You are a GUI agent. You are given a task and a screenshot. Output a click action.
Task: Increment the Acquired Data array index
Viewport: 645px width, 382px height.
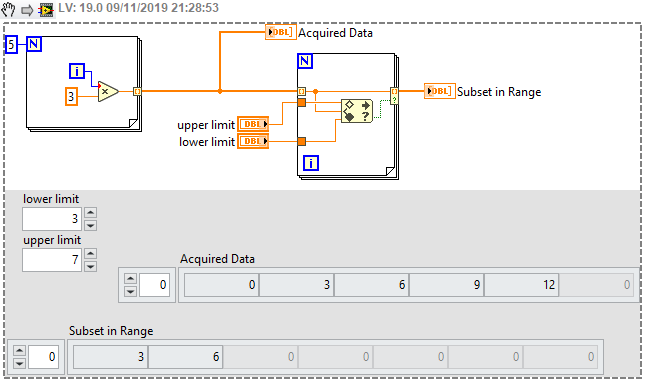130,279
